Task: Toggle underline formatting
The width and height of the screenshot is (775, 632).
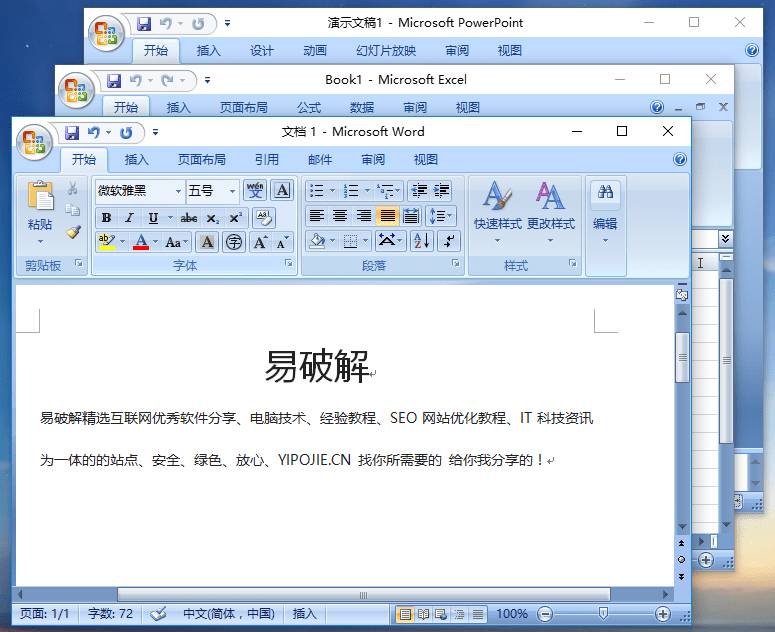Action: 153,218
